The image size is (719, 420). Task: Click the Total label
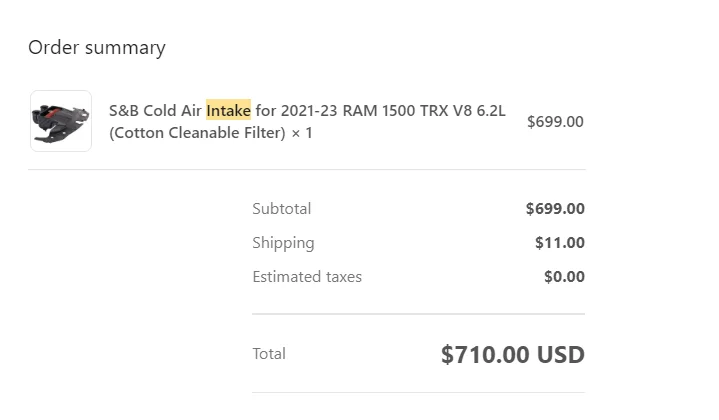(x=269, y=354)
